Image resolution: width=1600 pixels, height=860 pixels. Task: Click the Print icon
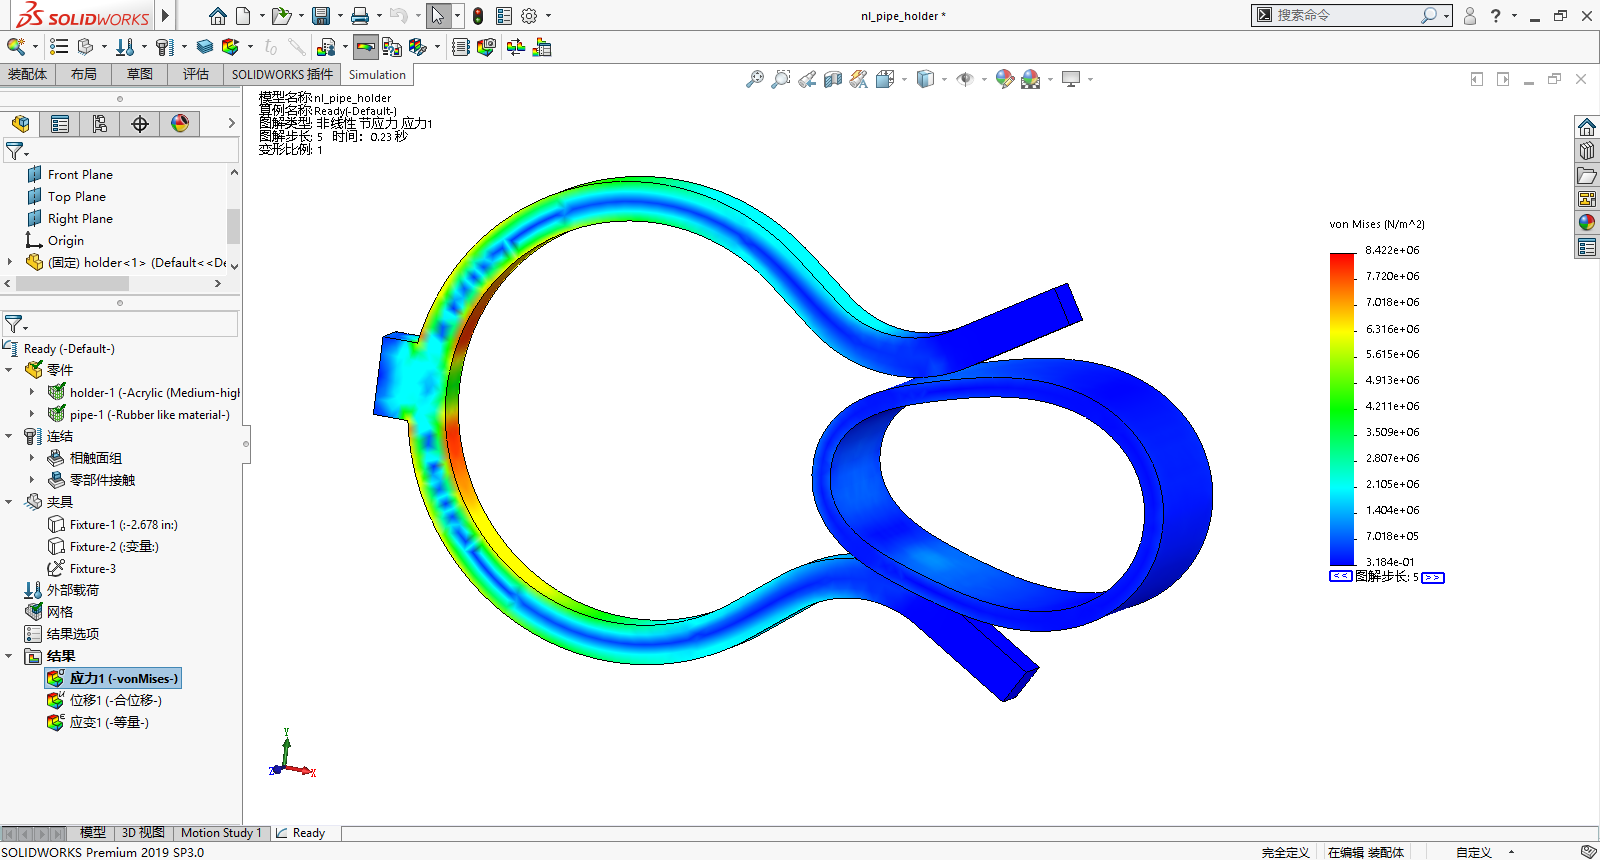(360, 16)
